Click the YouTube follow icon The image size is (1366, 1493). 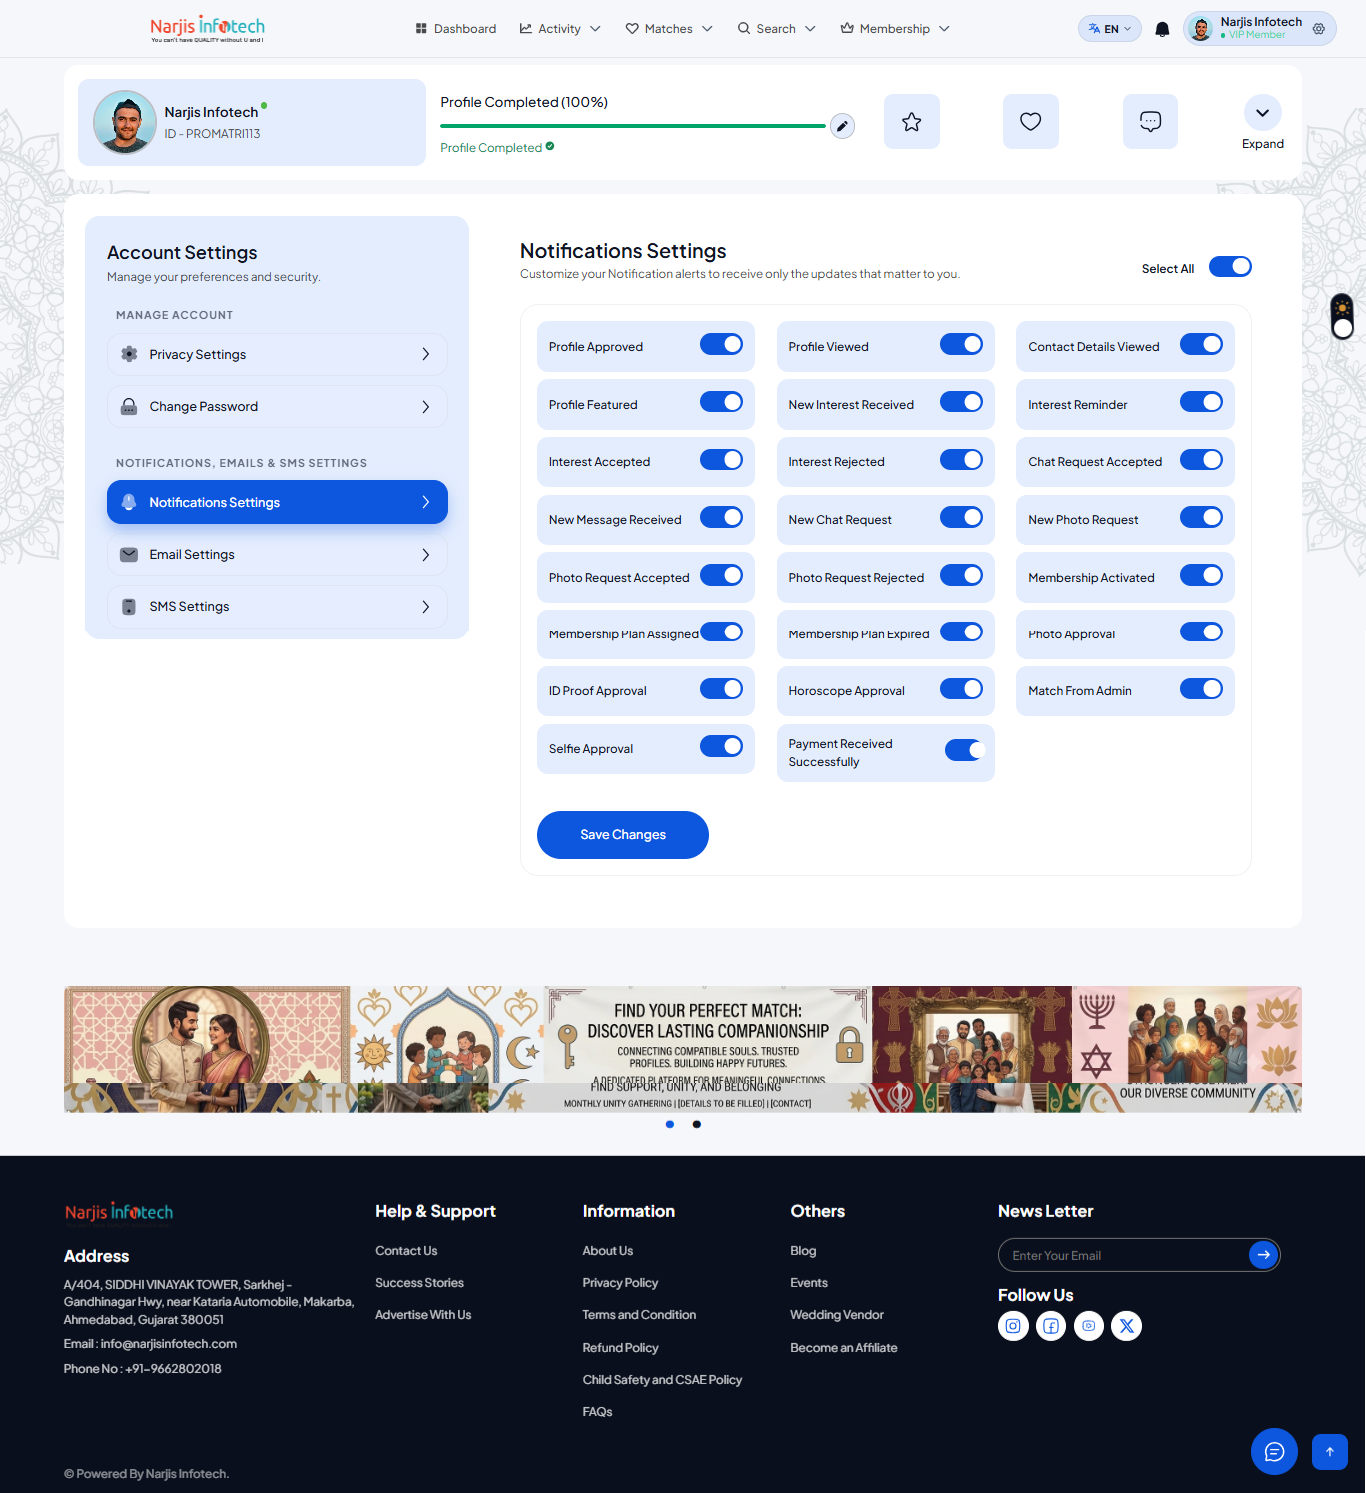1089,1326
